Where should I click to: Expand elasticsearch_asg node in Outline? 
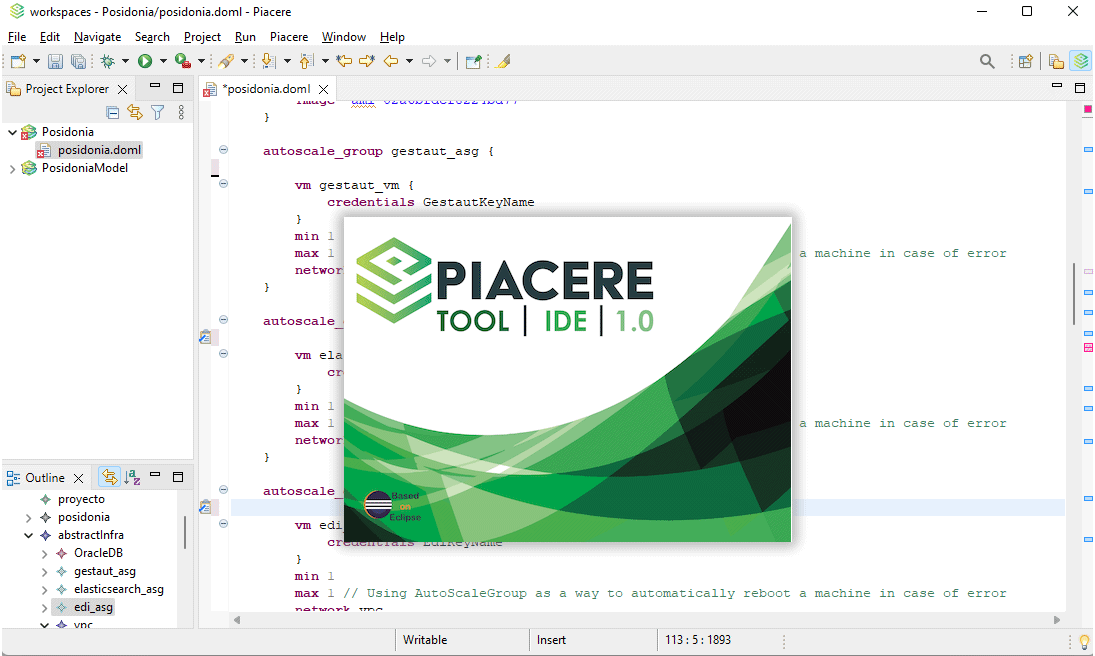(x=45, y=590)
